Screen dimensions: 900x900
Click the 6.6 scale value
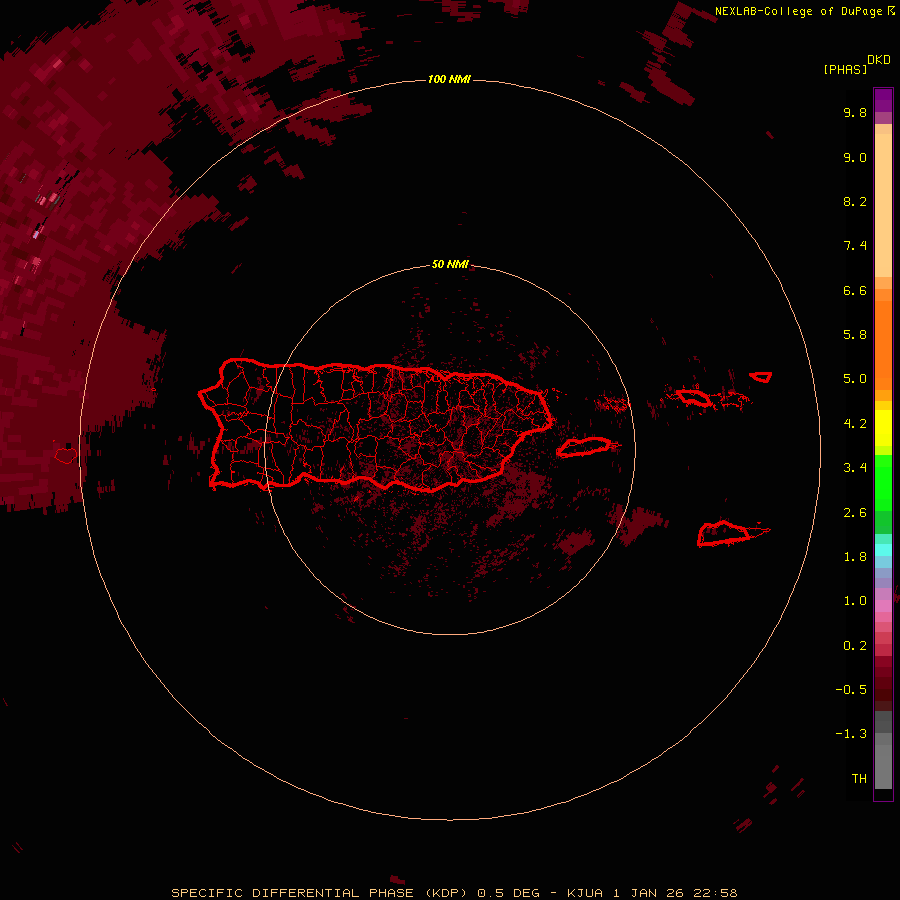[x=855, y=290]
